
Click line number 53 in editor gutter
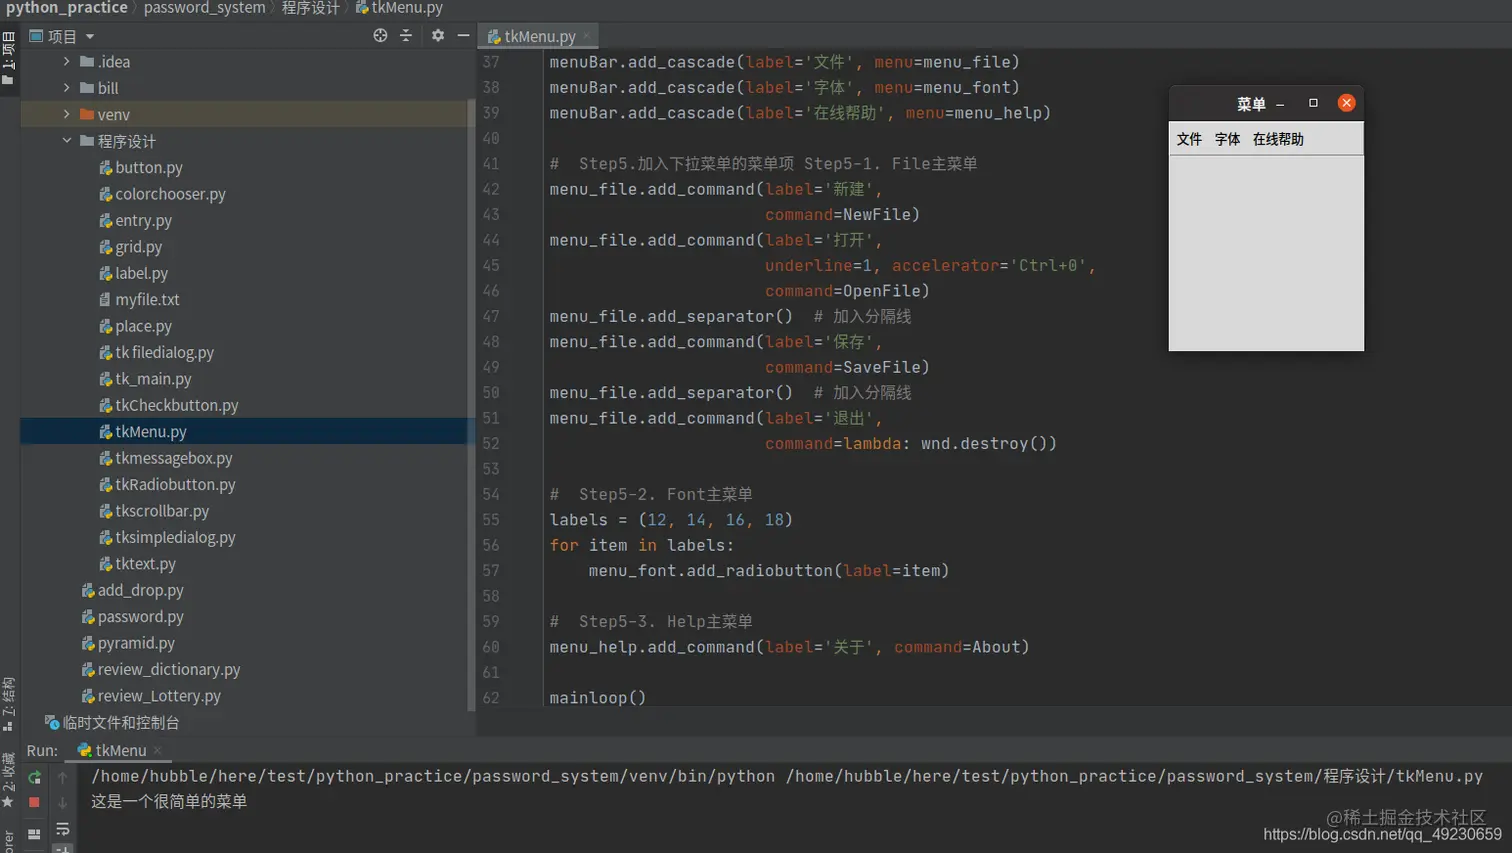tap(491, 469)
